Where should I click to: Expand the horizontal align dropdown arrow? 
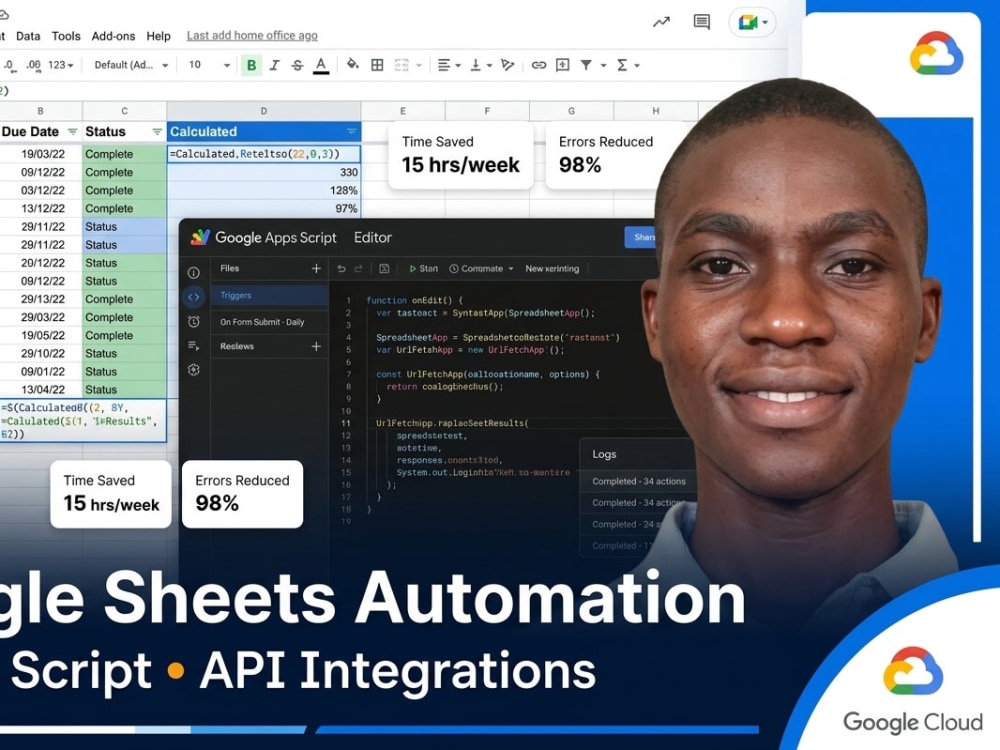[x=458, y=65]
